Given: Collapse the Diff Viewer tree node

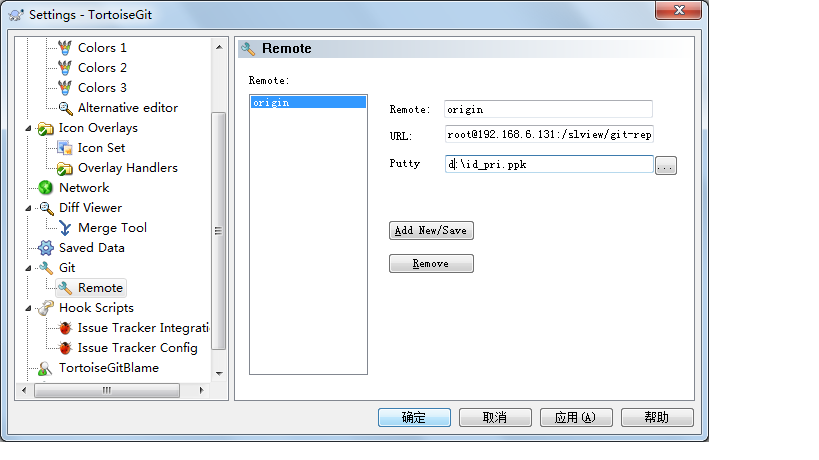Looking at the screenshot, I should tap(29, 208).
